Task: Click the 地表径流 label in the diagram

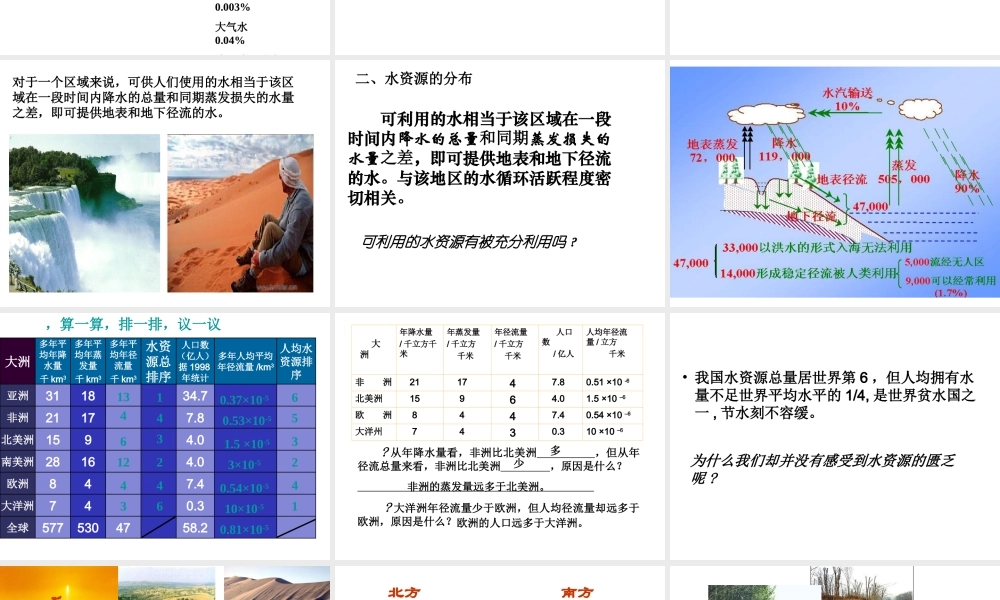Action: [x=842, y=179]
